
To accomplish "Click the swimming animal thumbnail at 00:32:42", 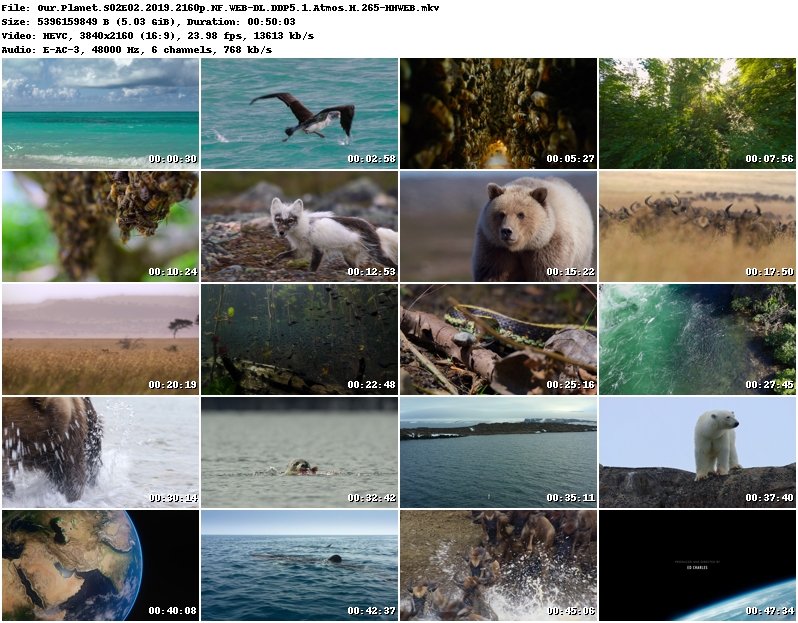I will click(299, 452).
